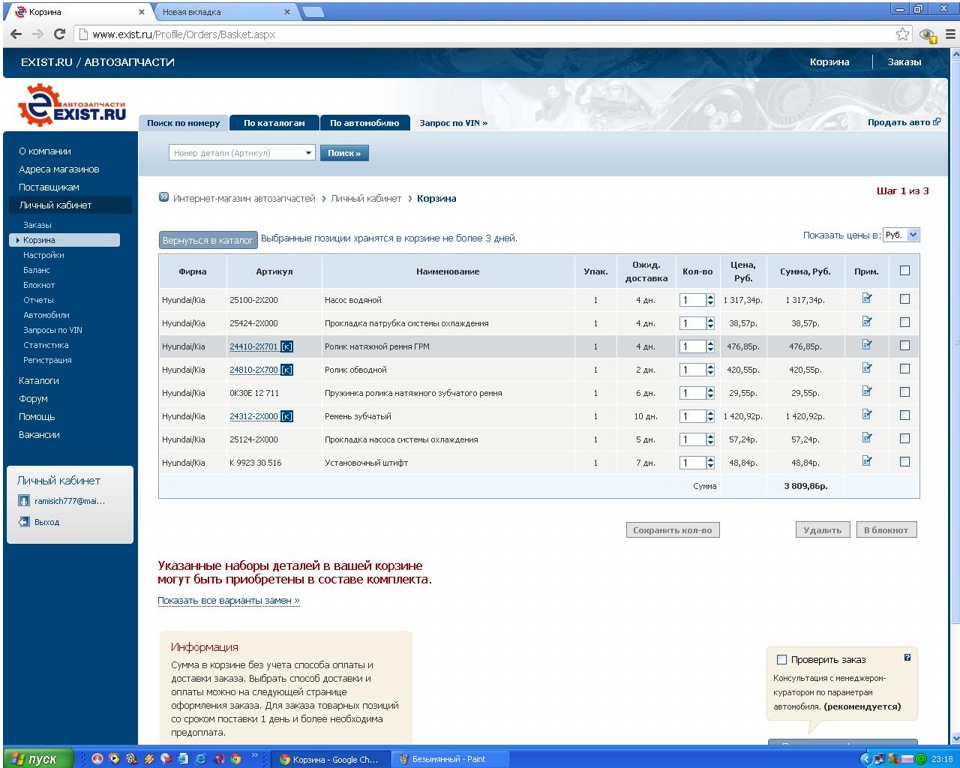Switch to По автомобилю tab
This screenshot has width=960, height=768.
tap(364, 123)
